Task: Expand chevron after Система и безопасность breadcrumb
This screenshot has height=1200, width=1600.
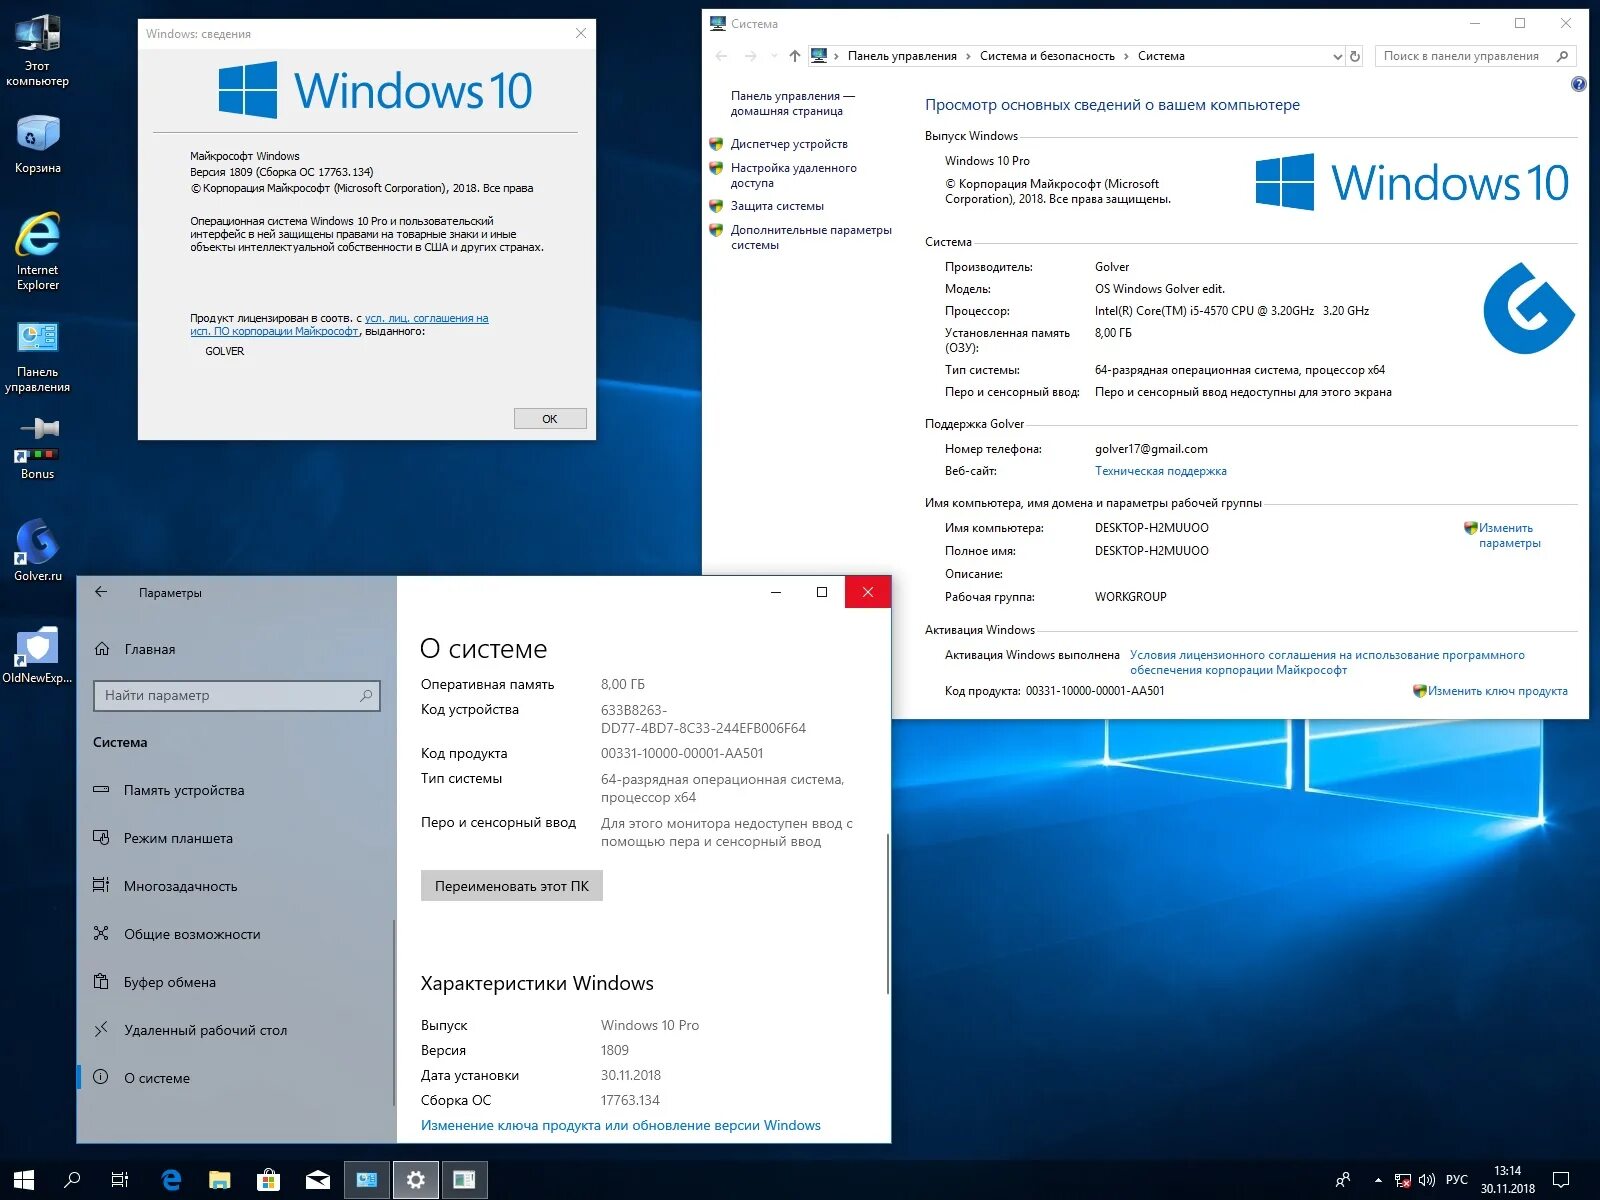Action: tap(1126, 56)
